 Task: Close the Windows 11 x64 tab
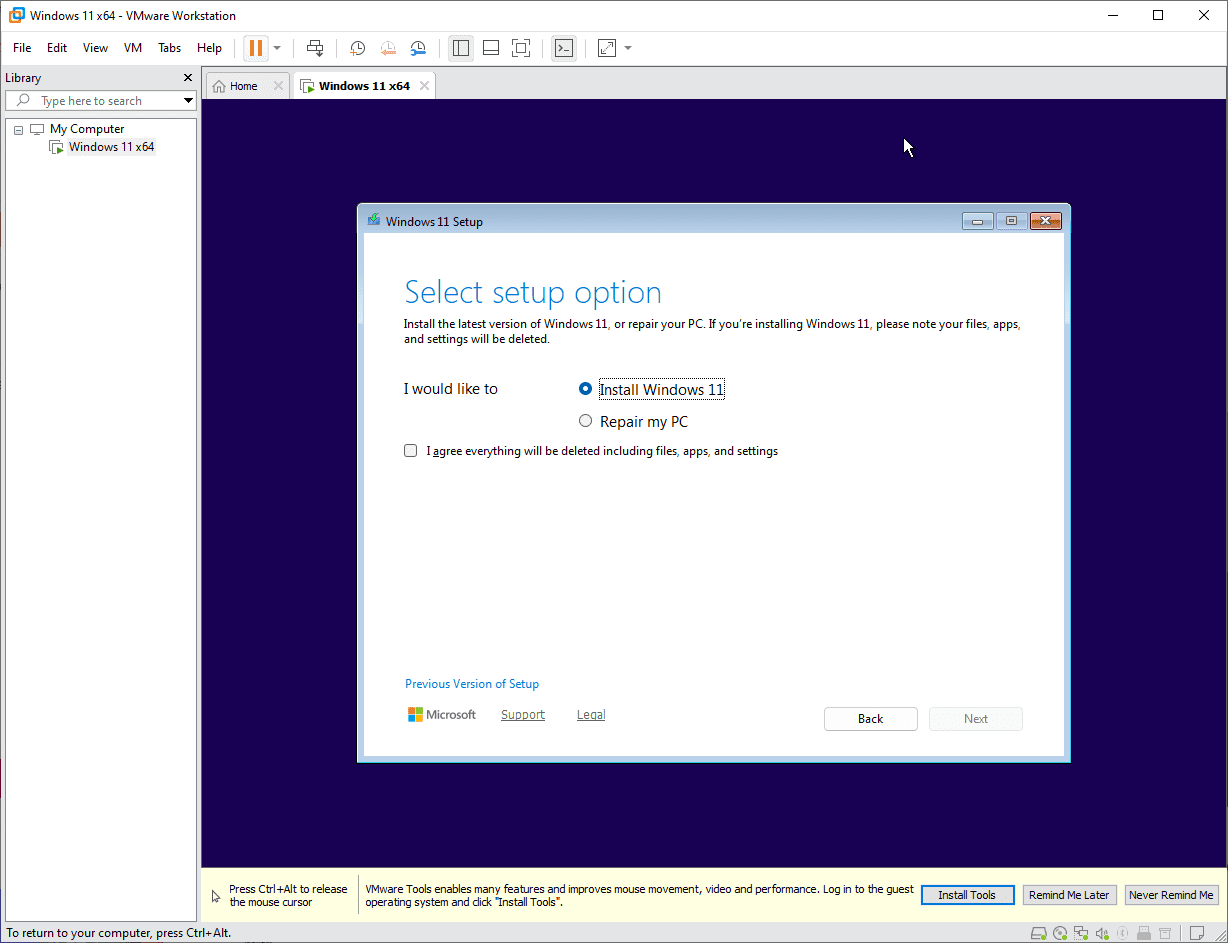click(x=424, y=86)
